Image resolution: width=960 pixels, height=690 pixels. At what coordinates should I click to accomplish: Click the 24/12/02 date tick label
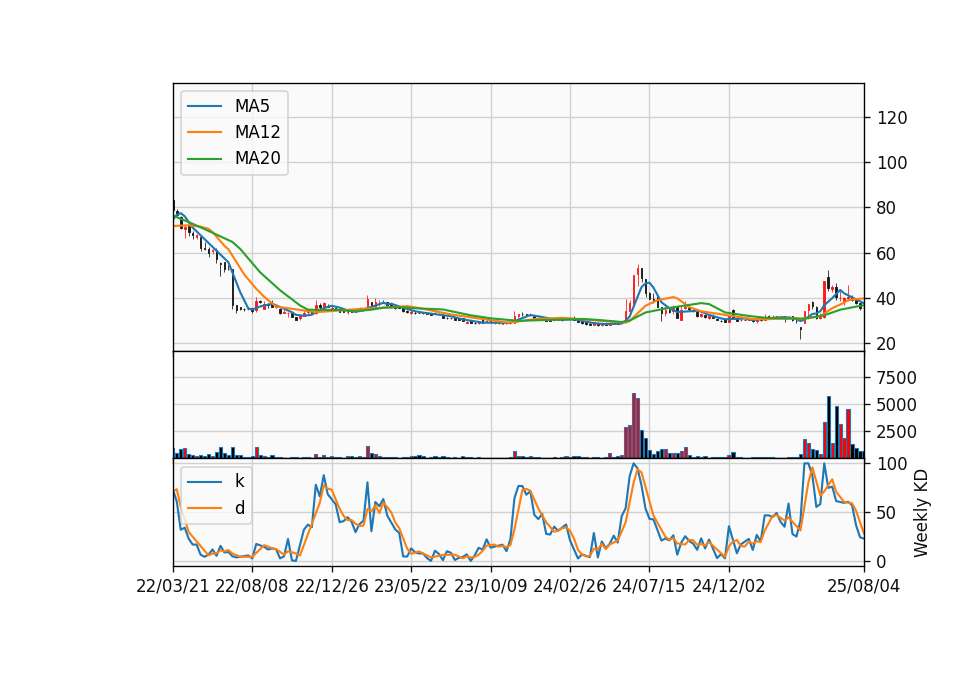pyautogui.click(x=729, y=586)
